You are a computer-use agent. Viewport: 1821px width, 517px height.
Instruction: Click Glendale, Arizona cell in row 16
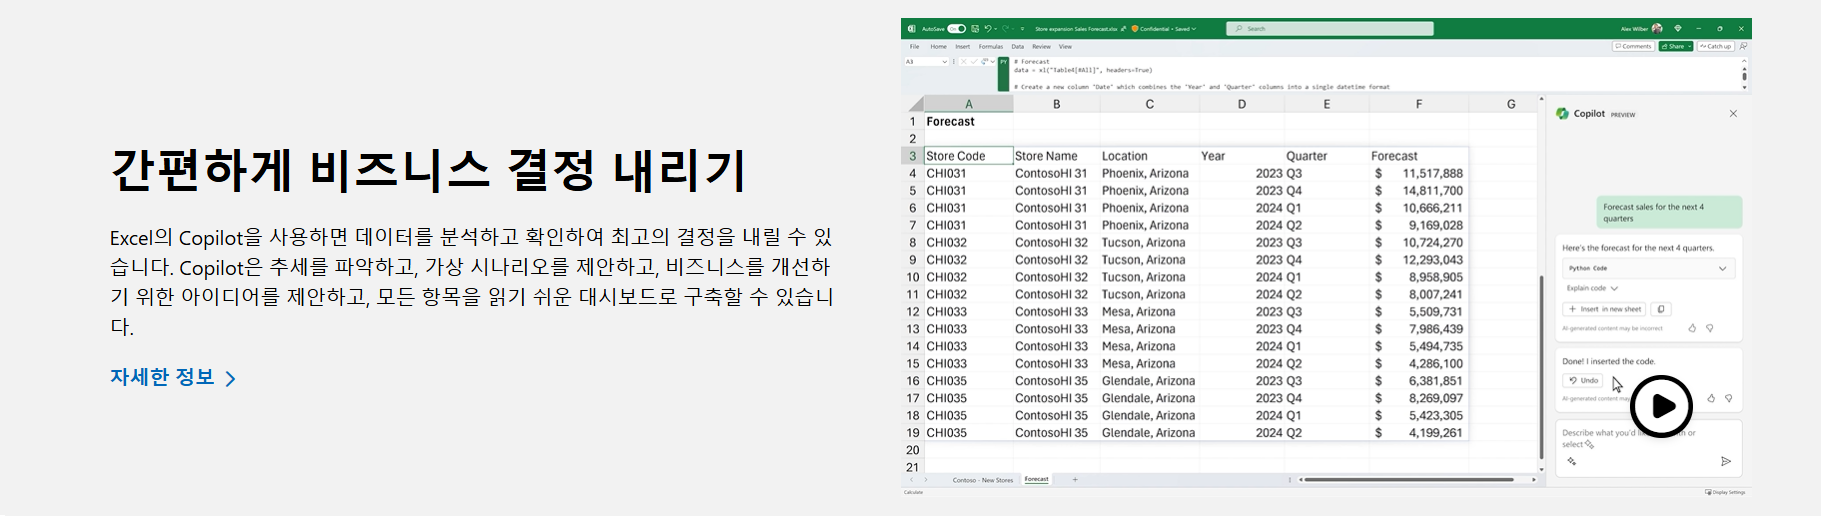coord(1149,380)
